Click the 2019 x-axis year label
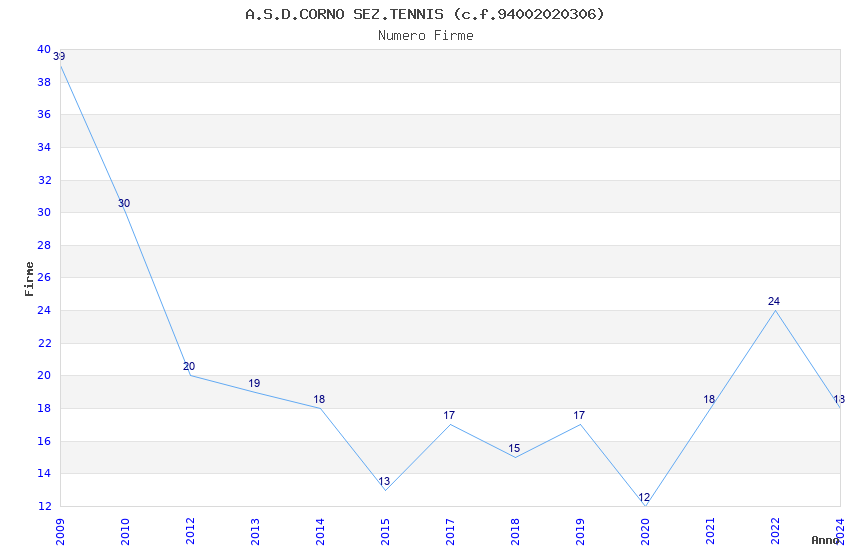Viewport: 850px width, 550px height. coord(580,532)
